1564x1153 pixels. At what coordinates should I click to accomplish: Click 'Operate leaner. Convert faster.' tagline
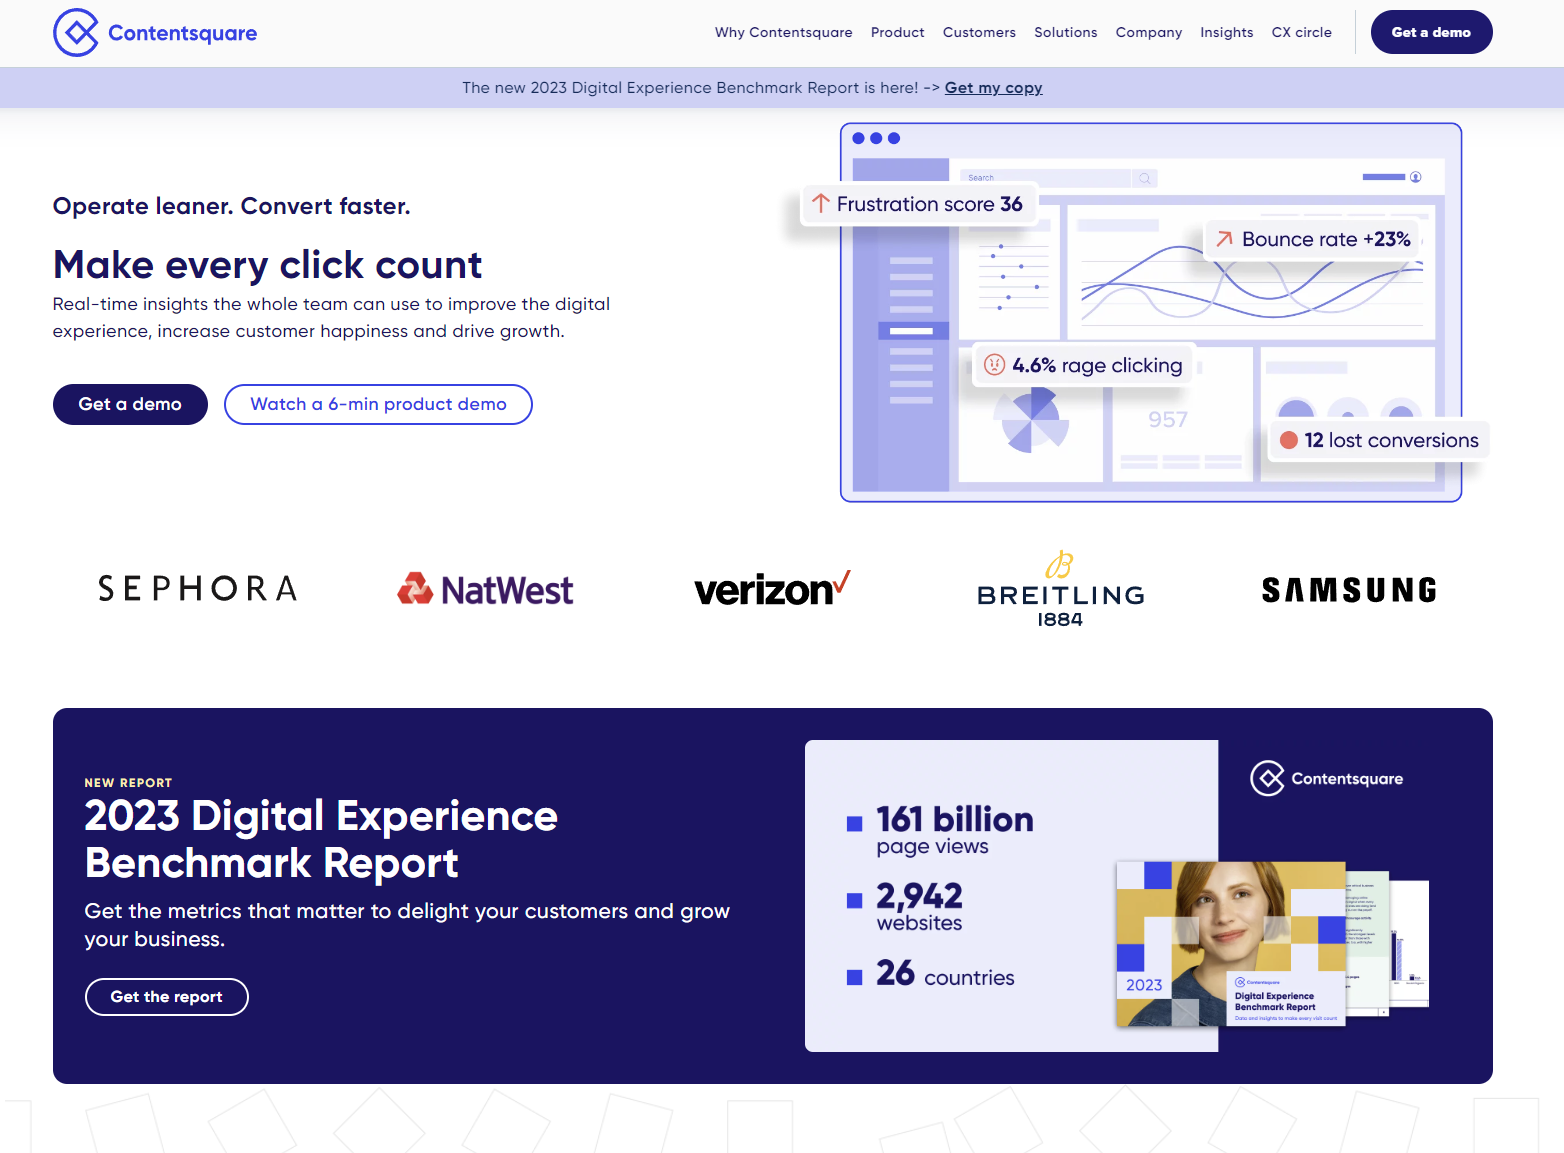(231, 206)
